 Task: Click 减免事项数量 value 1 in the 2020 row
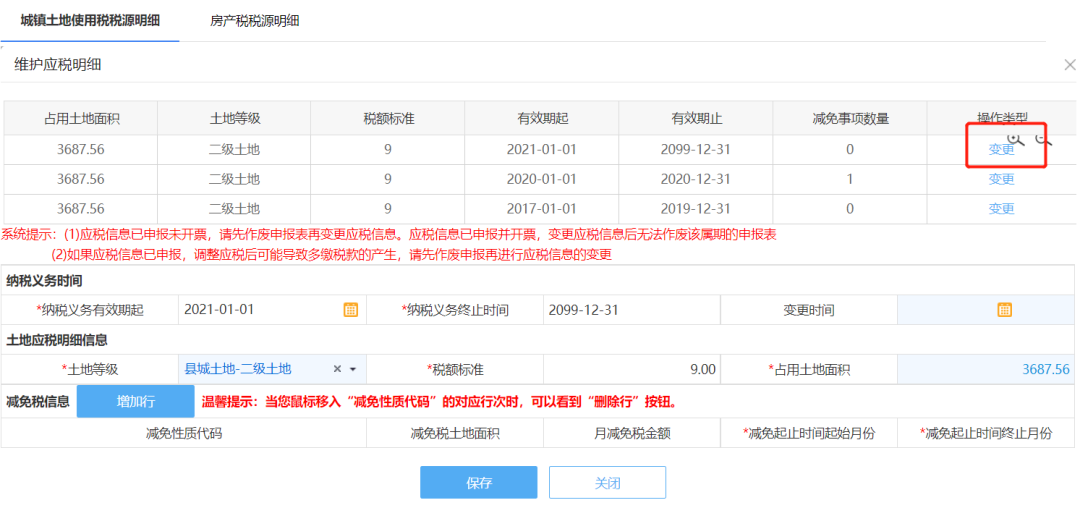click(850, 179)
